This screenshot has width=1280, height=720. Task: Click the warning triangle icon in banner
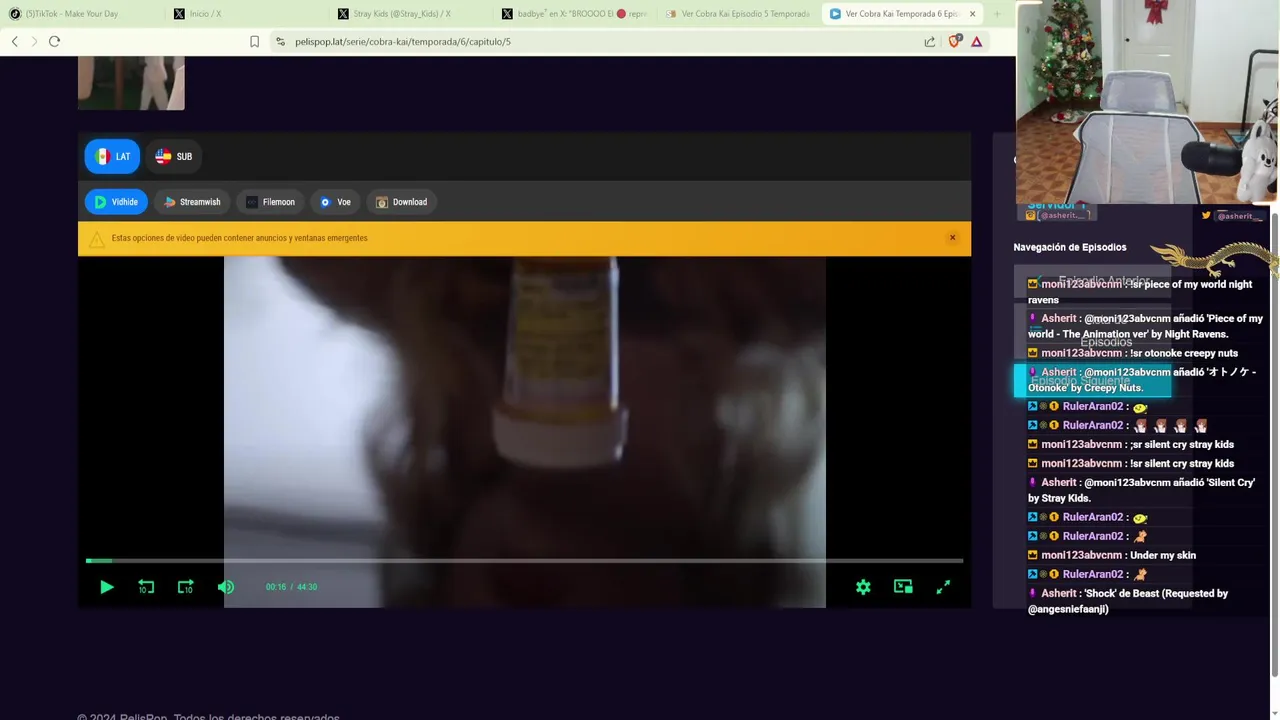[x=96, y=239]
